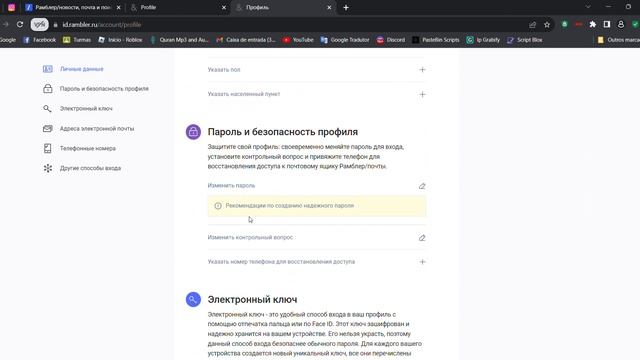Image resolution: width=640 pixels, height=360 pixels.
Task: Click the site lock icon in address bar
Action: point(56,25)
